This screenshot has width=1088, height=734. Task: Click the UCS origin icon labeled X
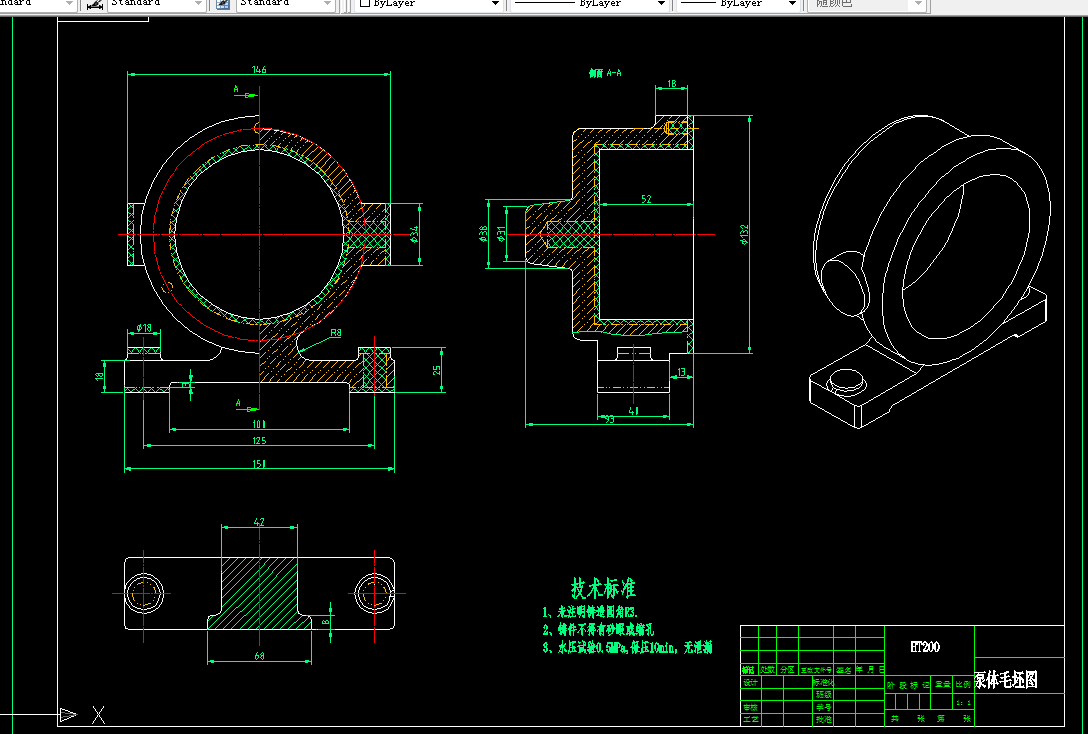pyautogui.click(x=99, y=715)
